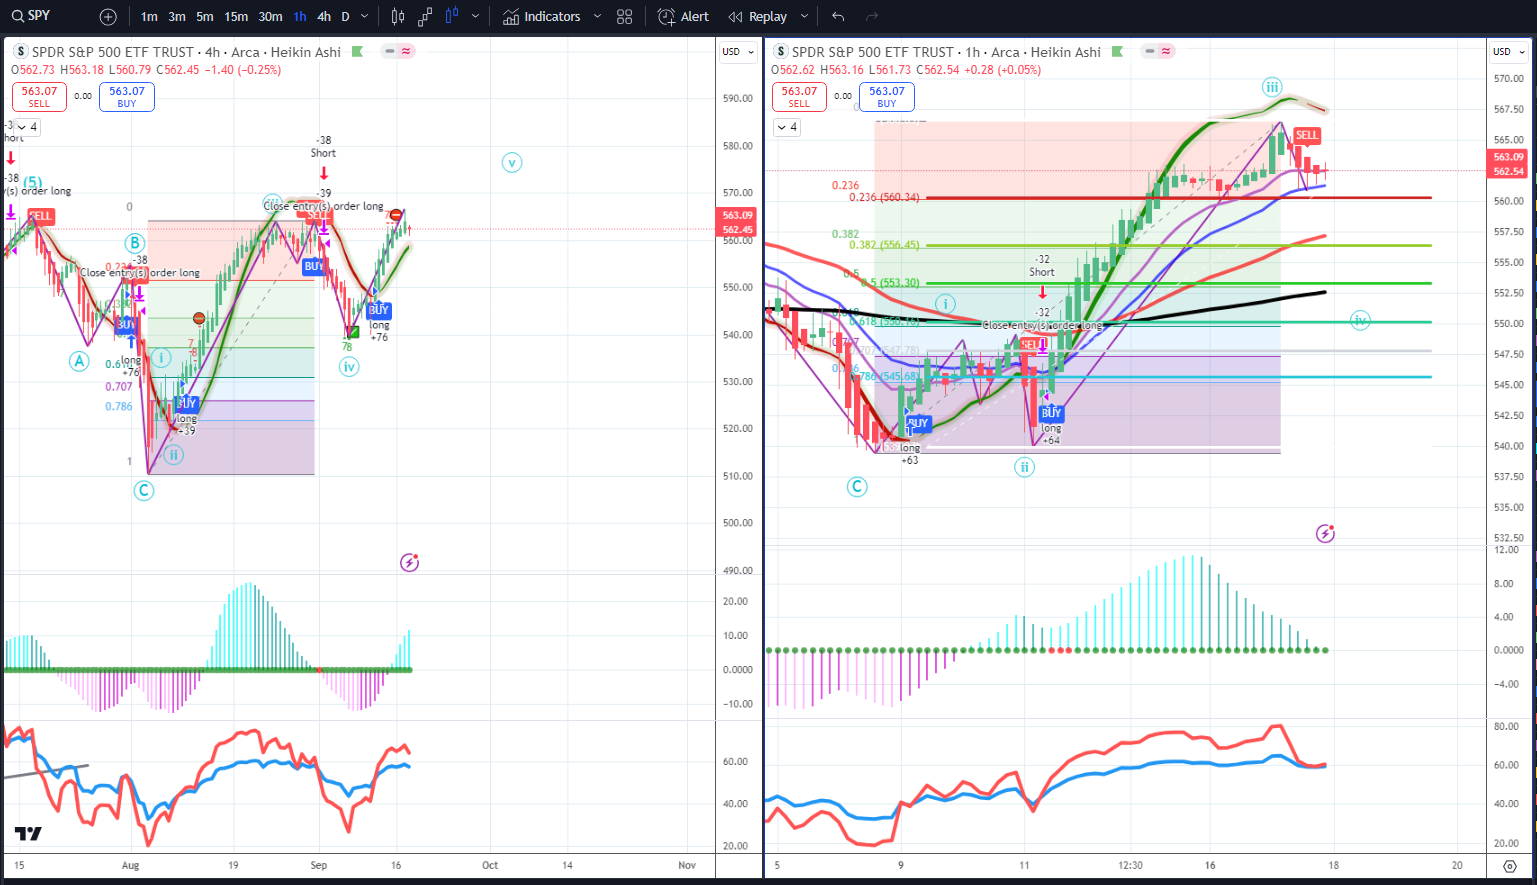Screen dimensions: 1537x885
Task: Open the USD currency dropdown on 1h chart
Action: [x=1509, y=52]
